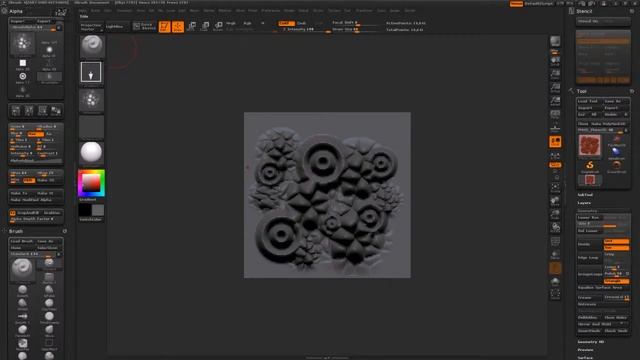640x360 pixels.
Task: Click the right shelf Scale view icon
Action: tap(555, 214)
